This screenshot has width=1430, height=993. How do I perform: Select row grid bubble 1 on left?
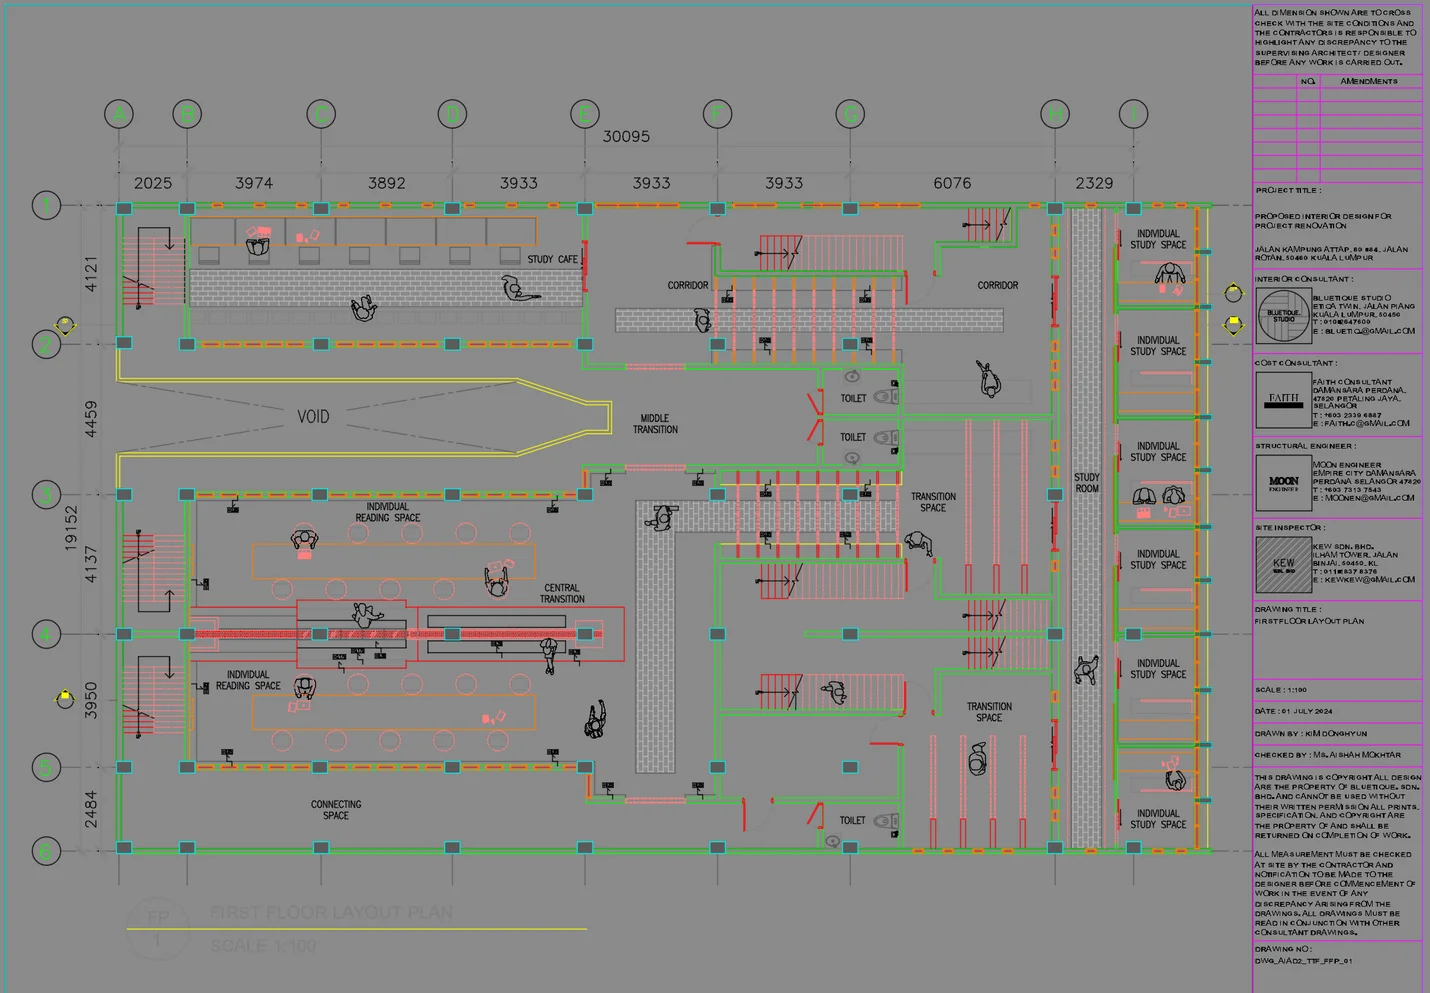click(x=46, y=206)
